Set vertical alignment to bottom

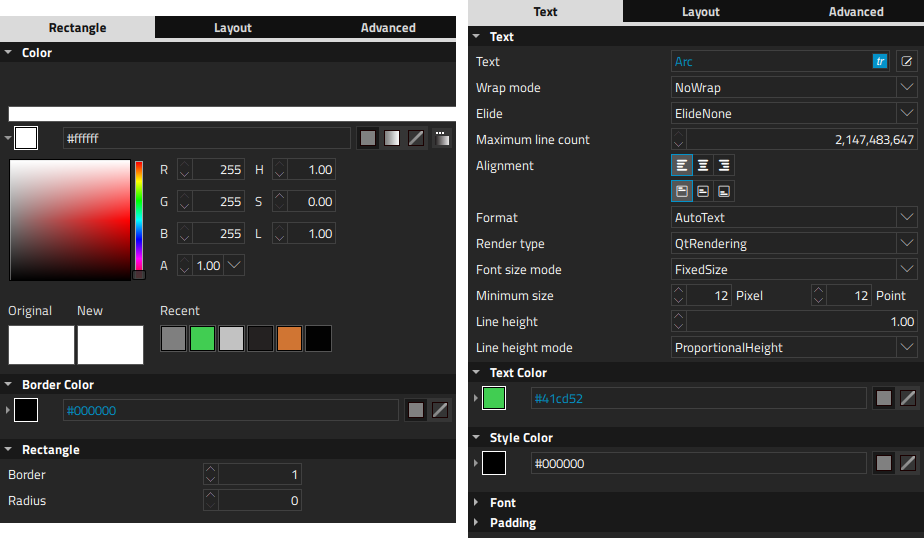(724, 190)
